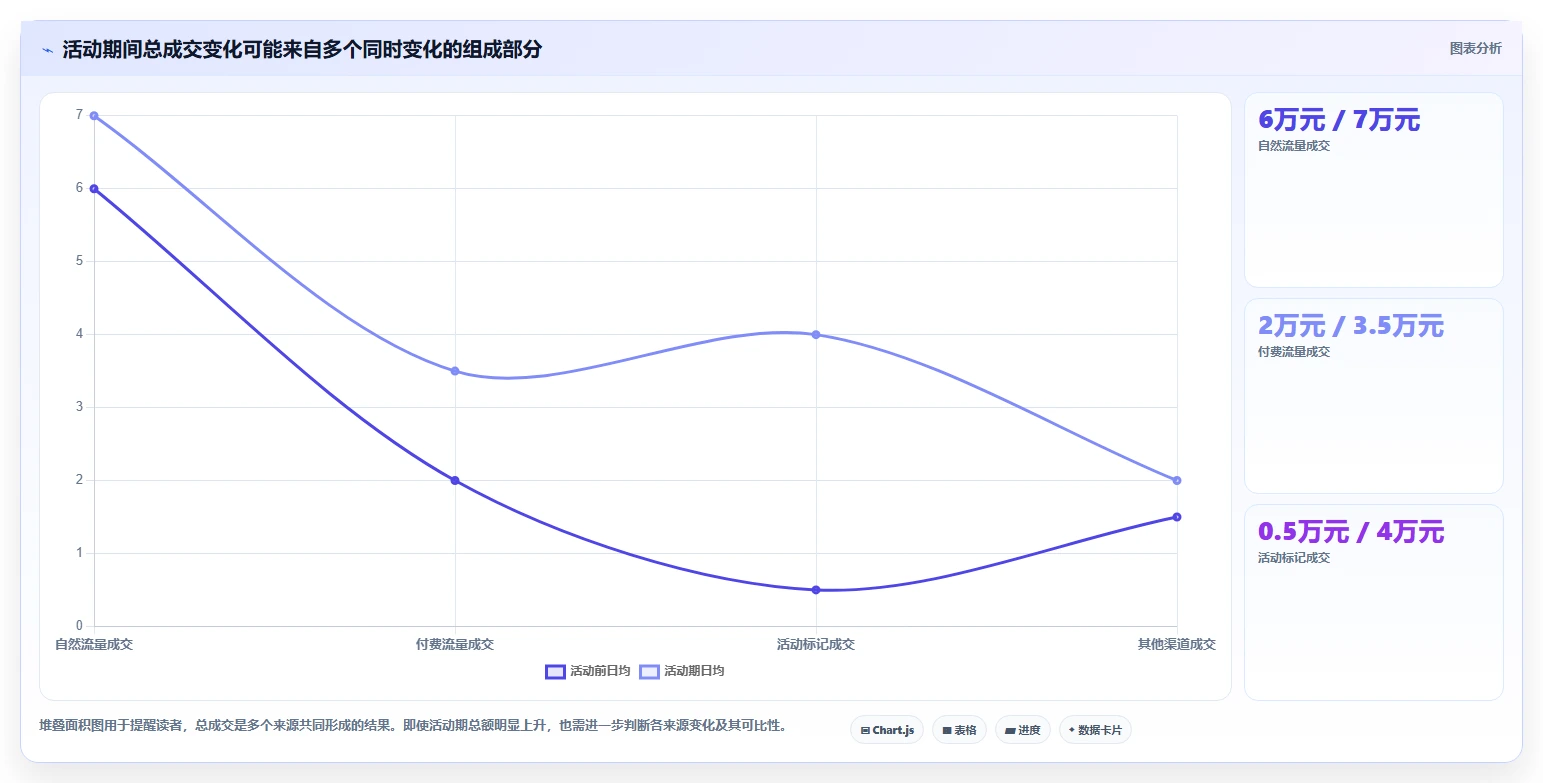This screenshot has height=783, width=1543.
Task: Click the 活动标记成交 caption in the third stat card
Action: 1294,558
